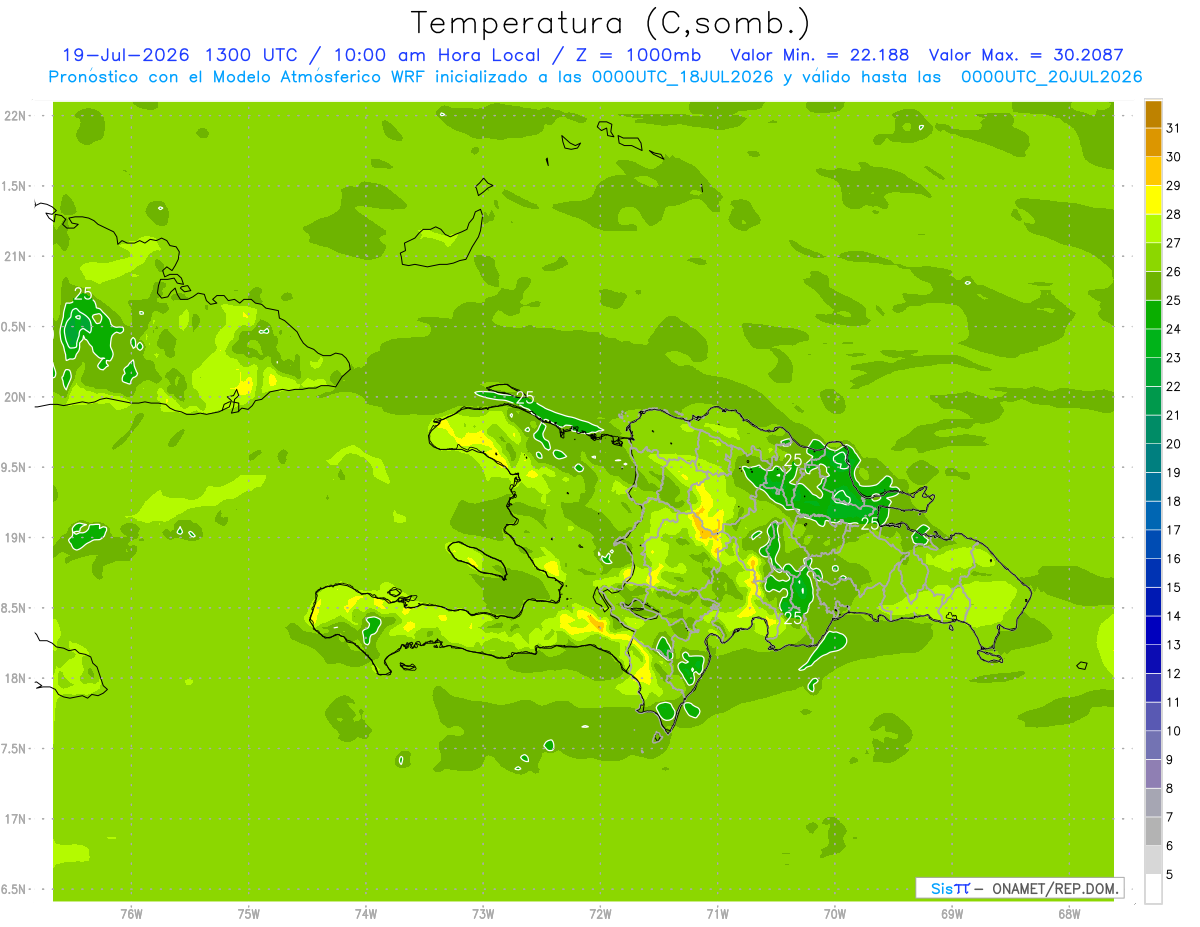Click the color bar segment between 30 and 31
Screen dimensions: 1200x927
pos(1153,143)
